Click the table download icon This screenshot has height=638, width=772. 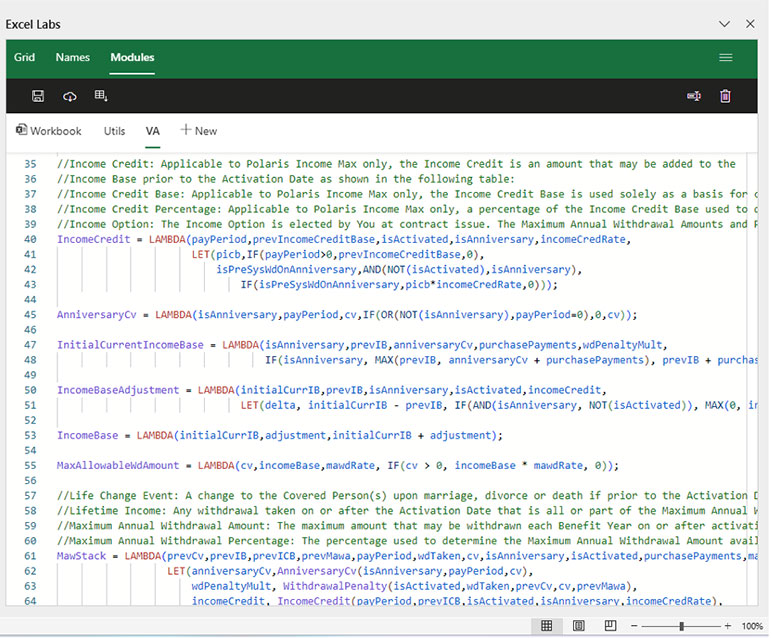pyautogui.click(x=101, y=96)
